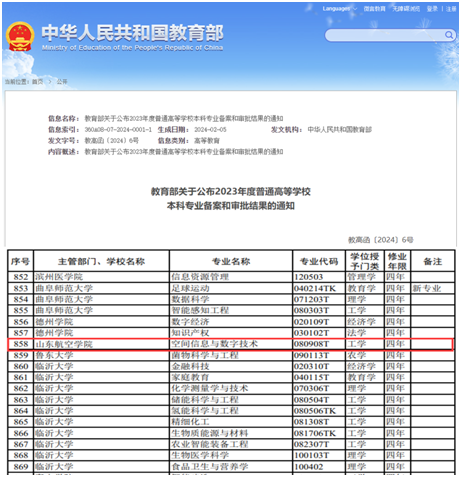Click the 高等教育 category value
461x477 pixels.
[207, 141]
